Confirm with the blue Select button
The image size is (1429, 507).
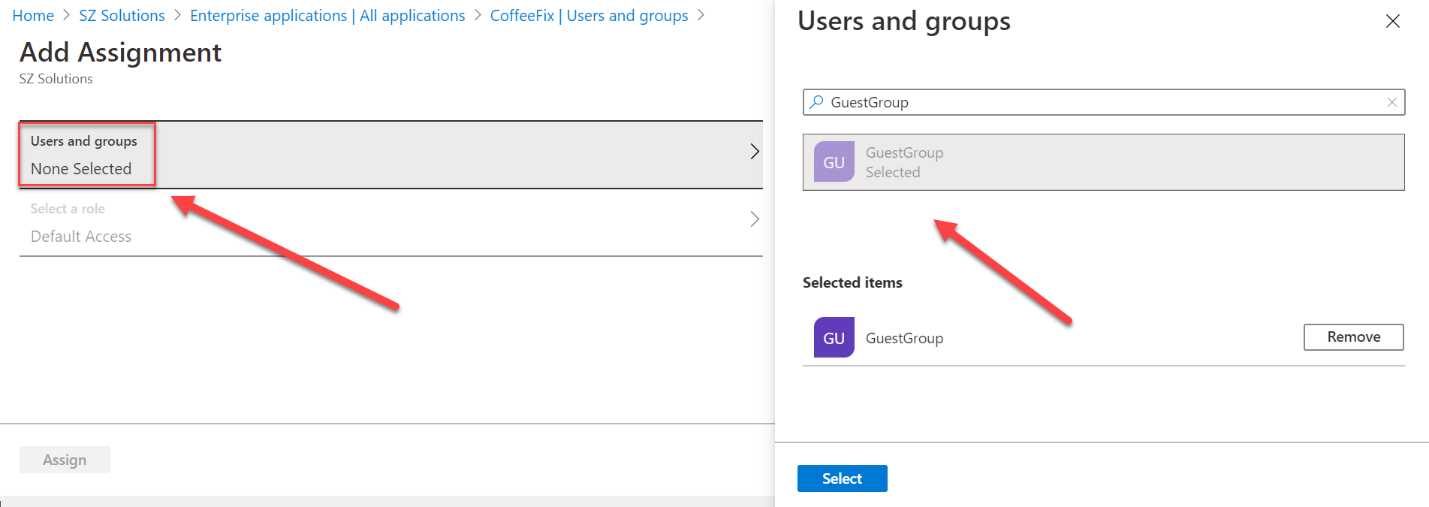[x=842, y=479]
